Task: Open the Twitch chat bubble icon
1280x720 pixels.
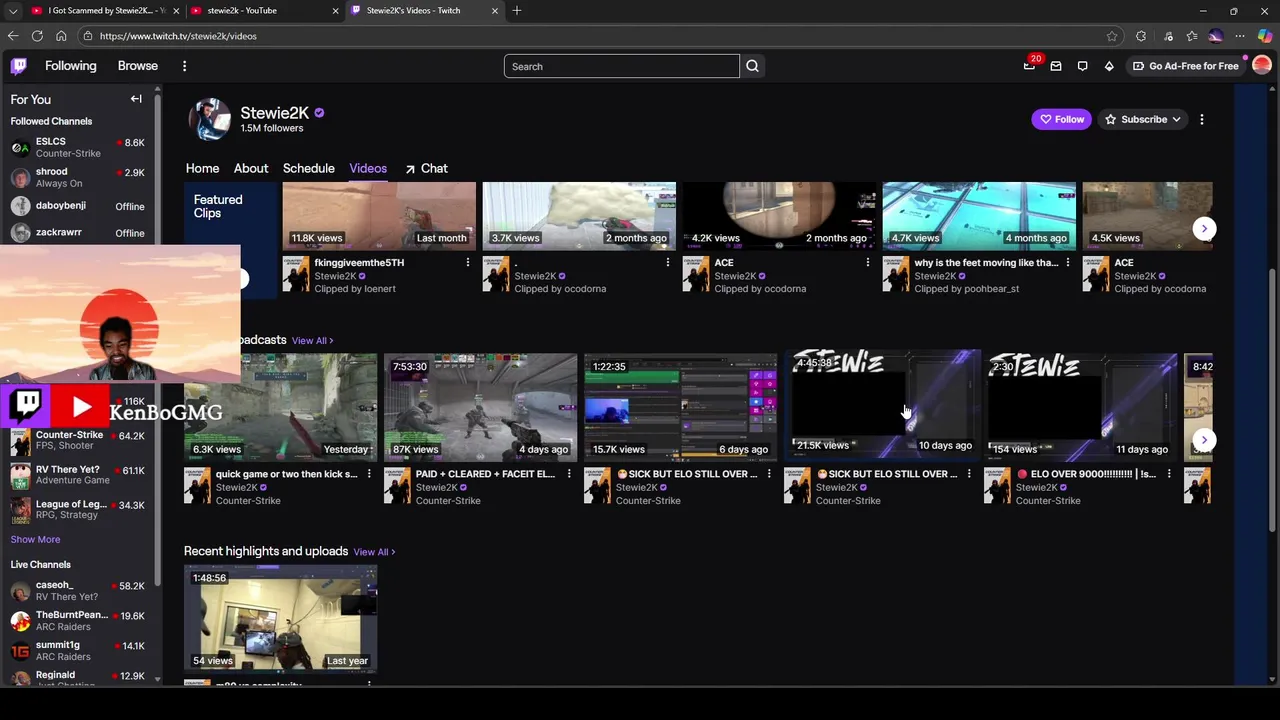Action: point(1082,66)
